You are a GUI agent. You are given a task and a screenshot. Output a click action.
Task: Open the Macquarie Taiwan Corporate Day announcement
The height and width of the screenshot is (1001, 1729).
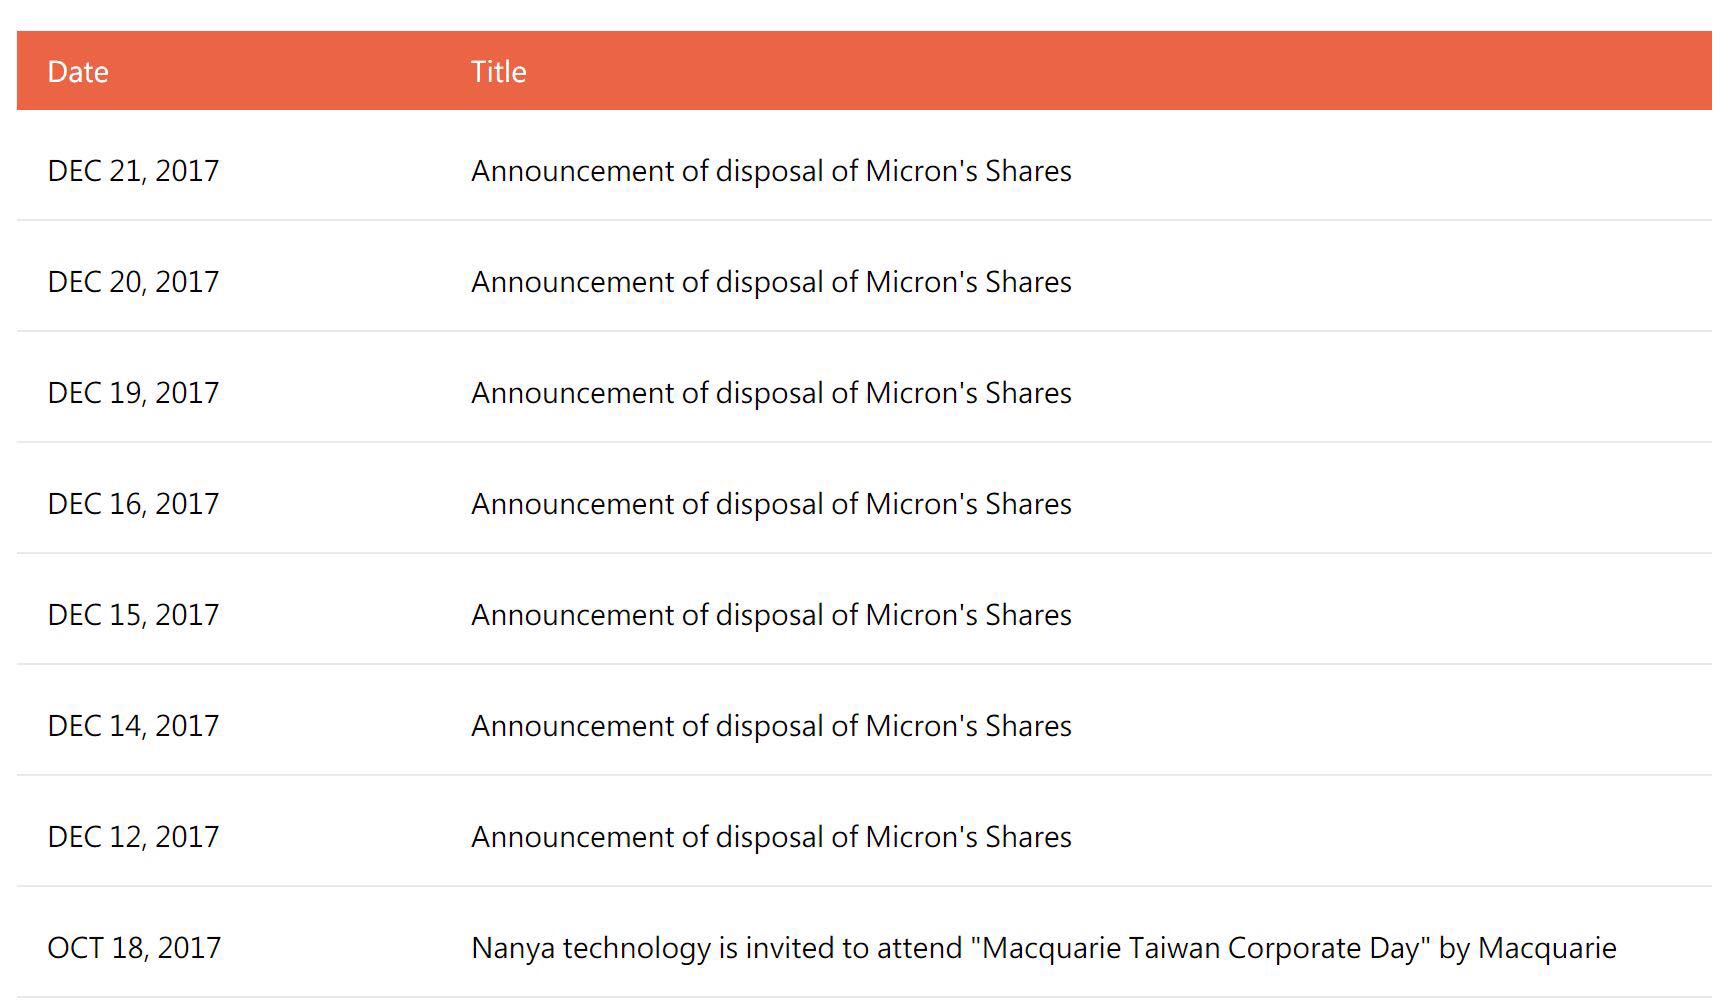coord(1044,948)
